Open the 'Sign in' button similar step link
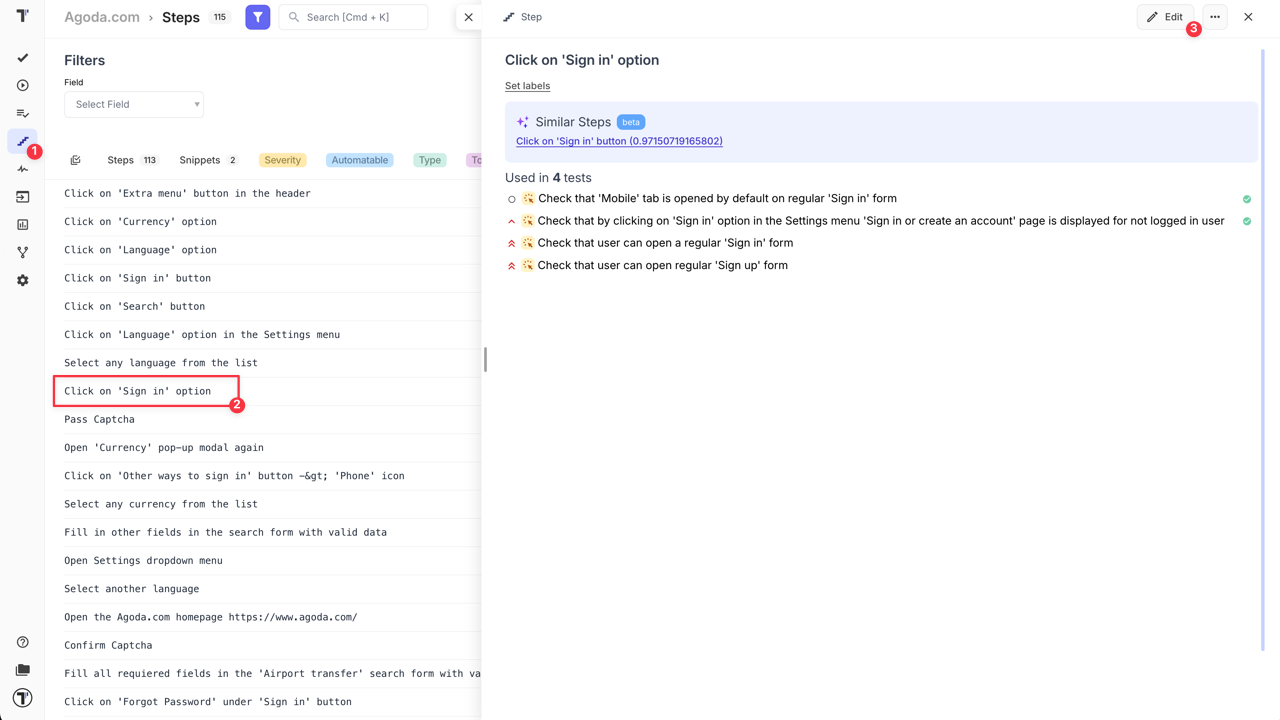Viewport: 1280px width, 720px height. point(619,141)
